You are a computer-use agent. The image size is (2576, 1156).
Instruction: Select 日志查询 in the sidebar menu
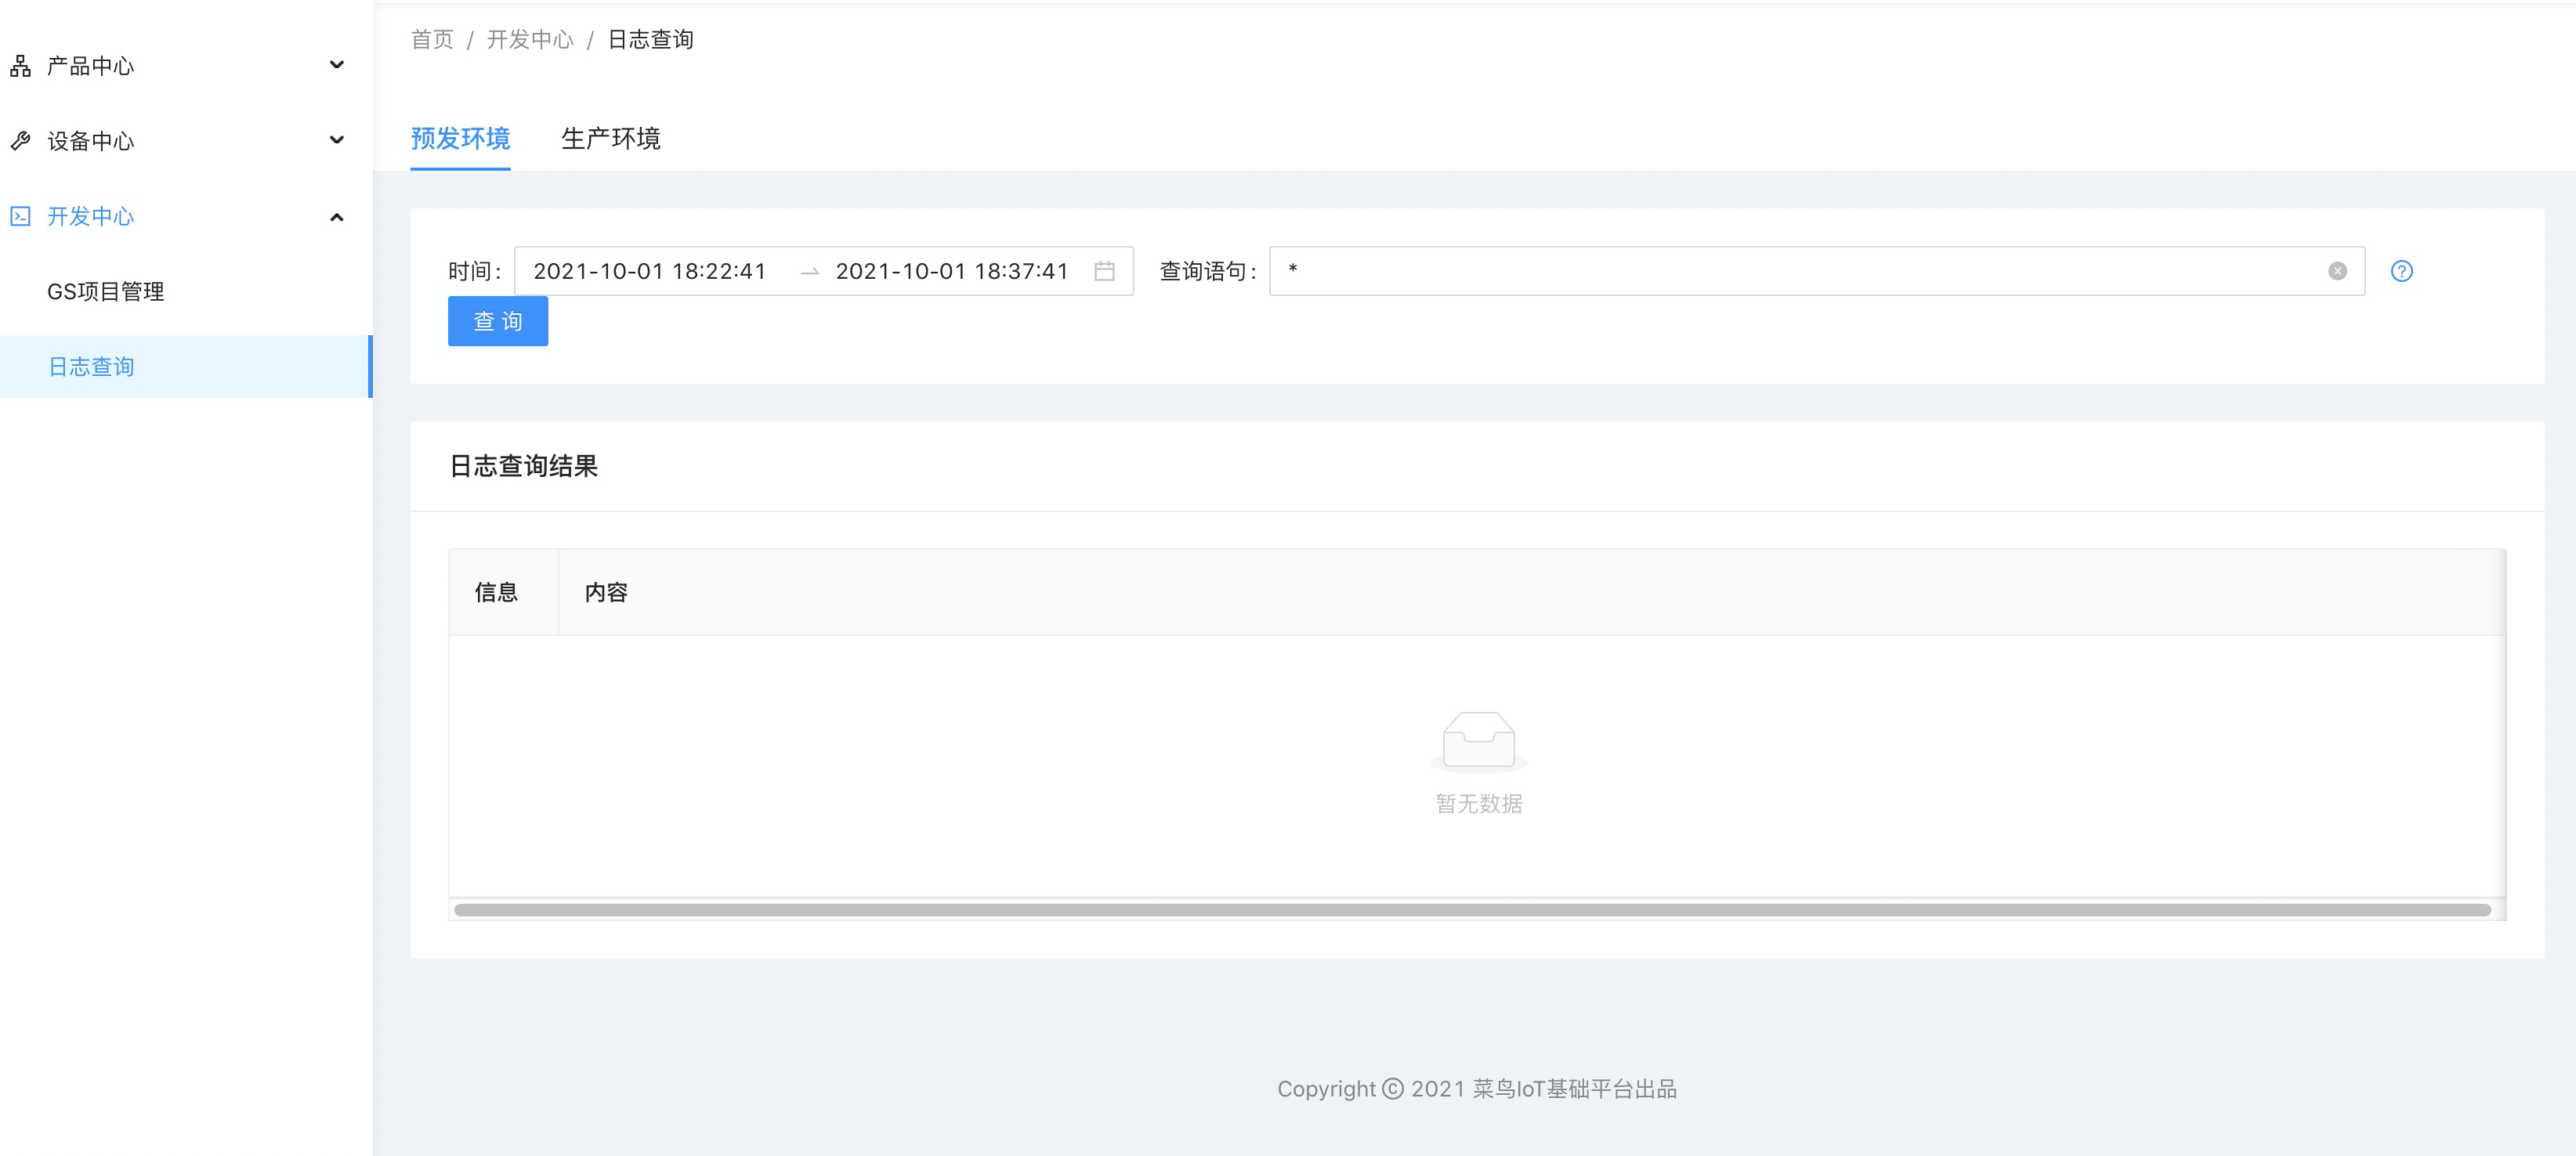point(91,367)
